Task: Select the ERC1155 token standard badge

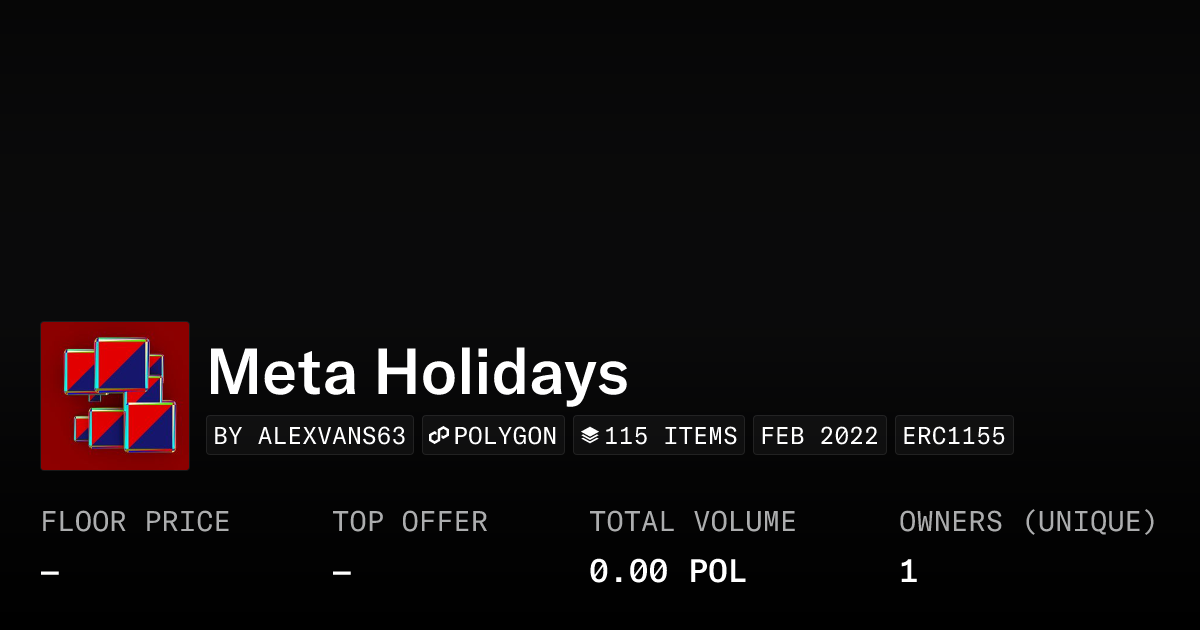Action: 954,436
